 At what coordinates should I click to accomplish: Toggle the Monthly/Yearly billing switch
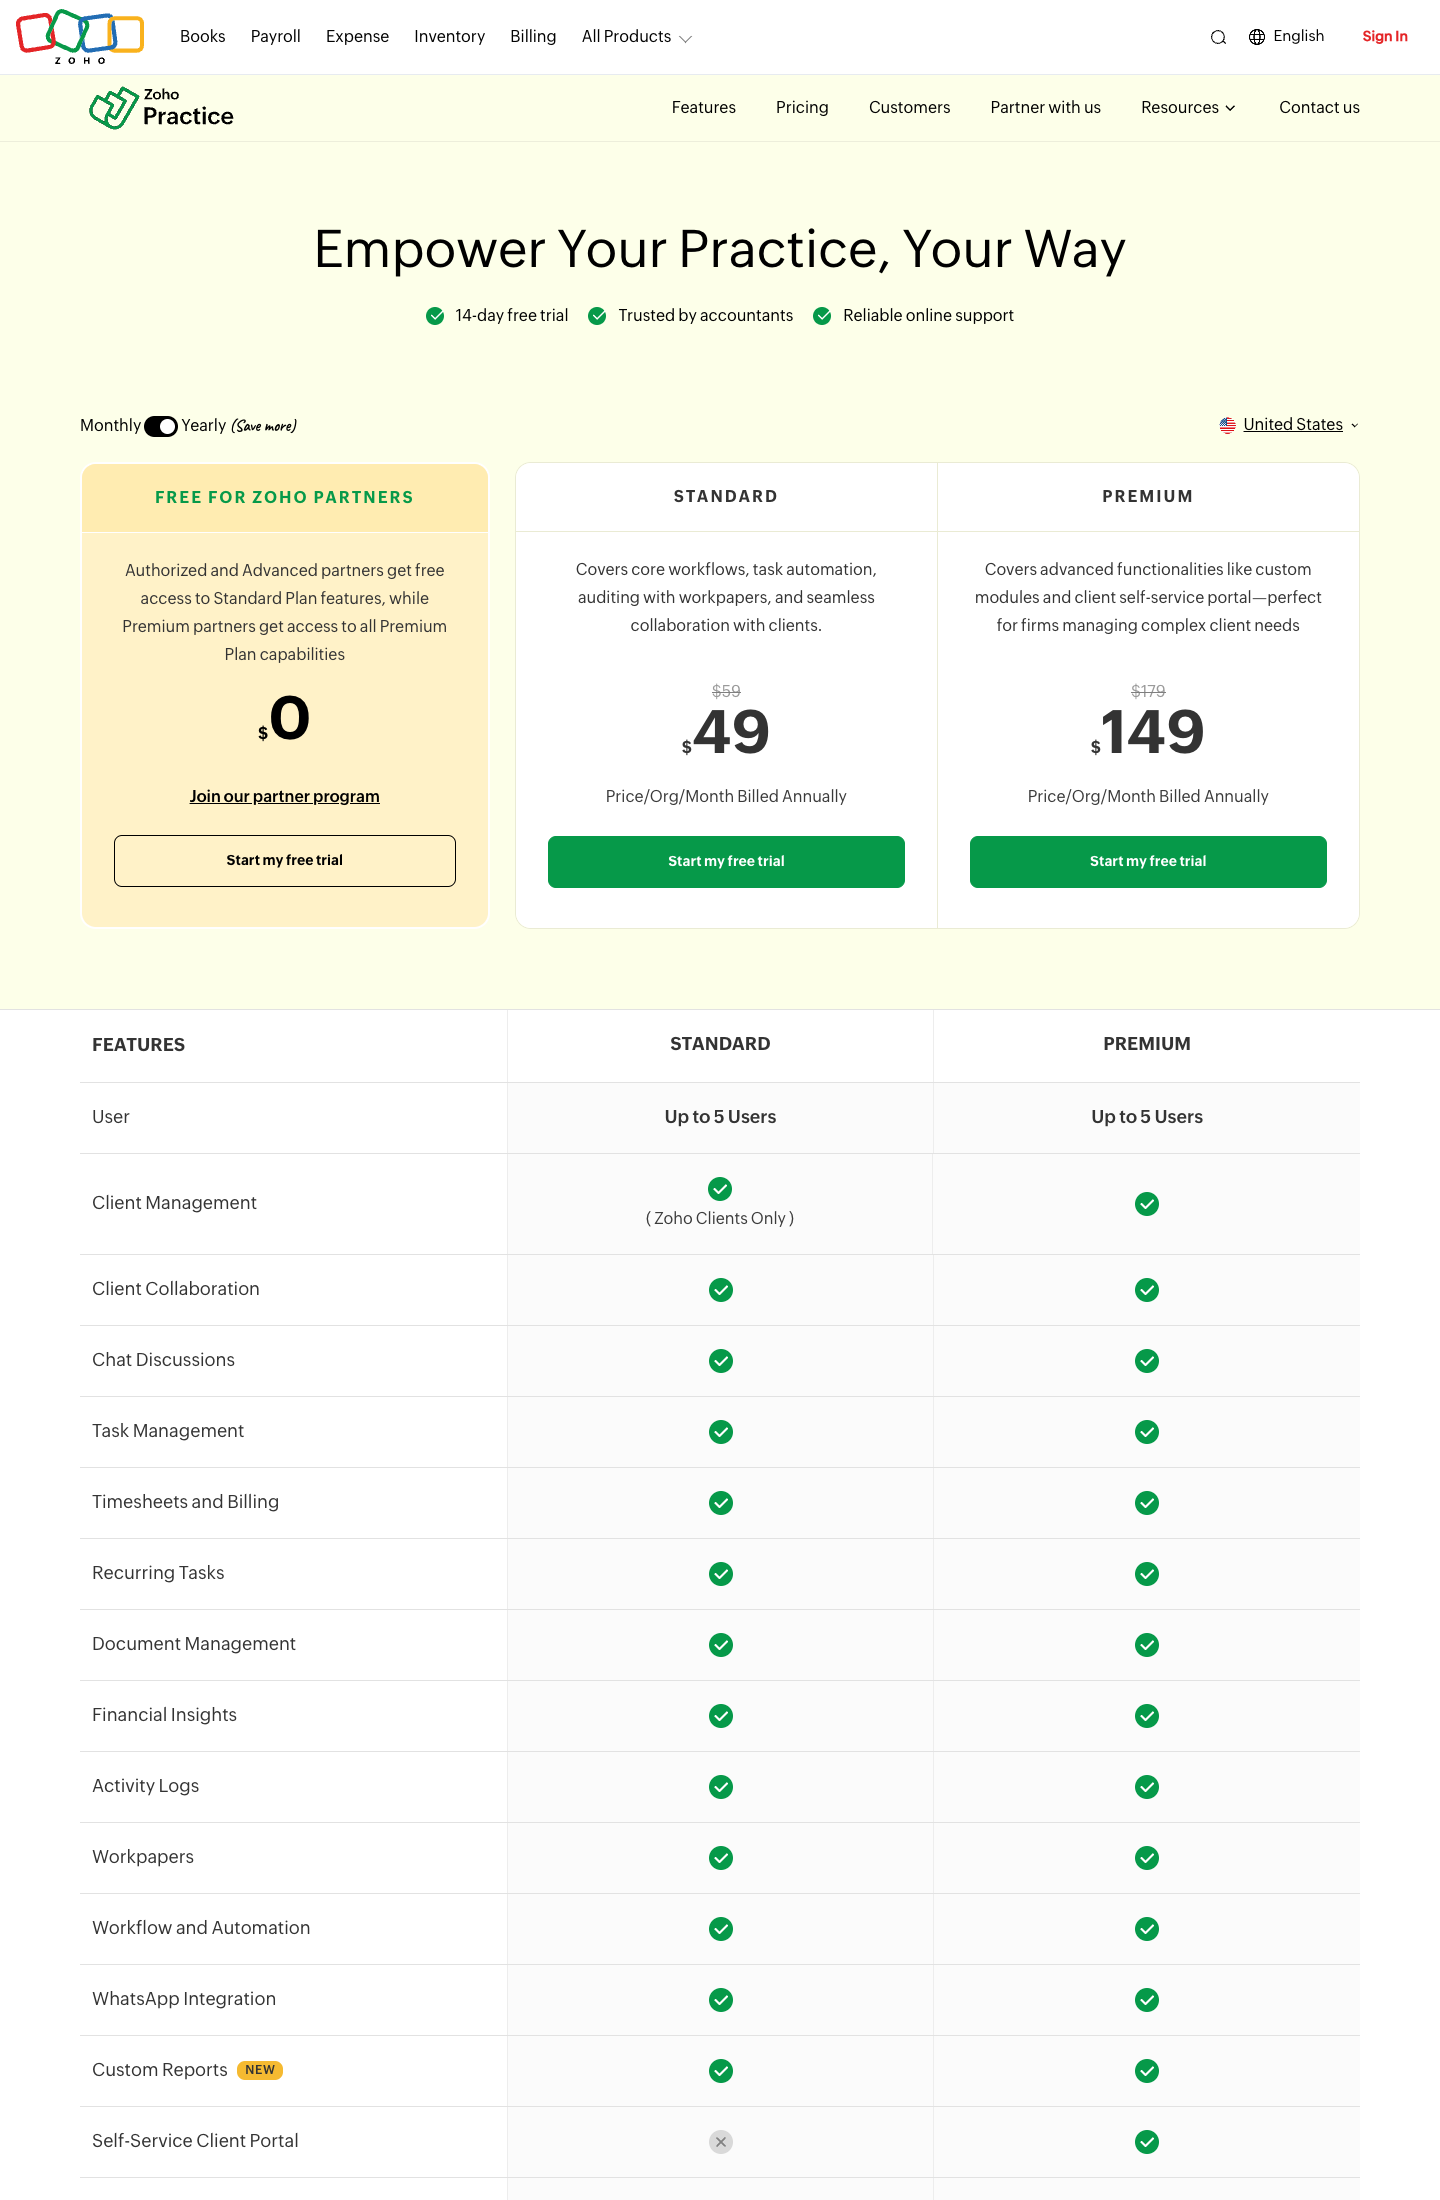click(x=161, y=426)
